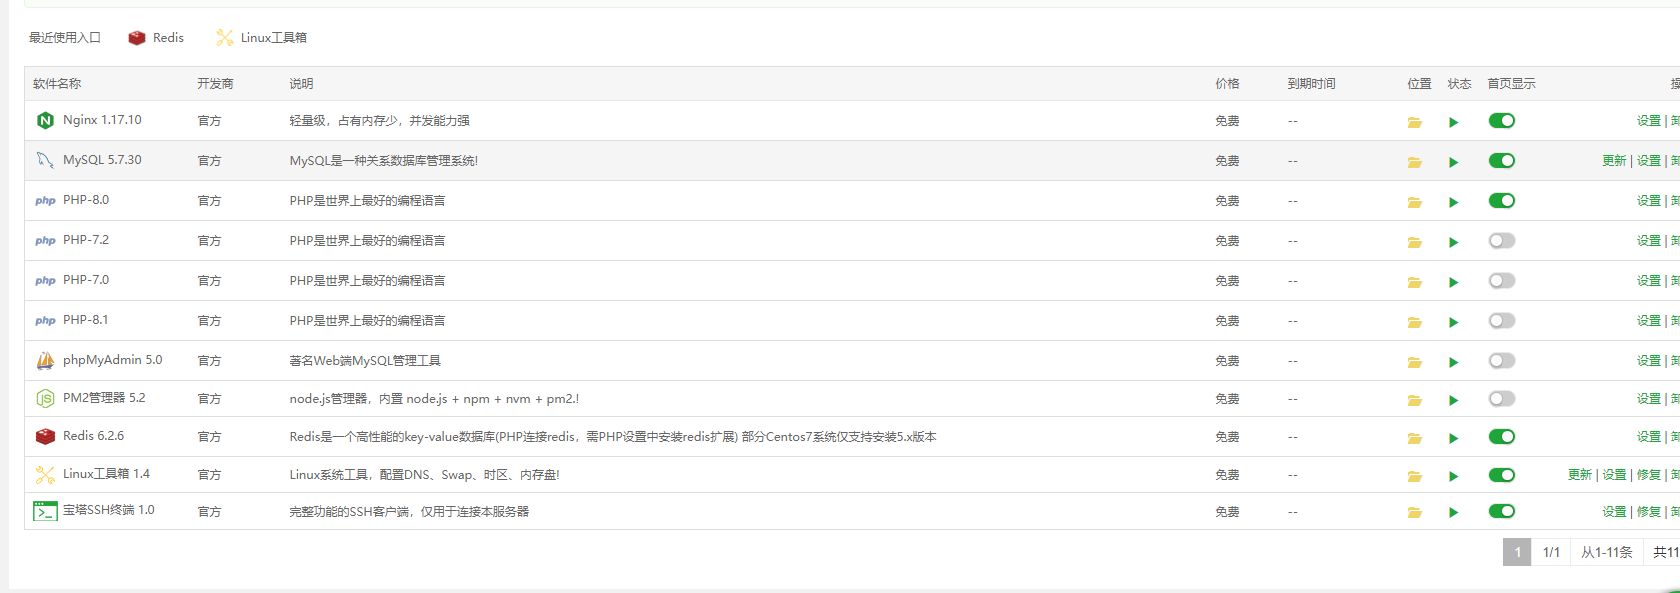Enable homepage display toggle for PHP-7.0
Image resolution: width=1680 pixels, height=593 pixels.
pos(1502,281)
